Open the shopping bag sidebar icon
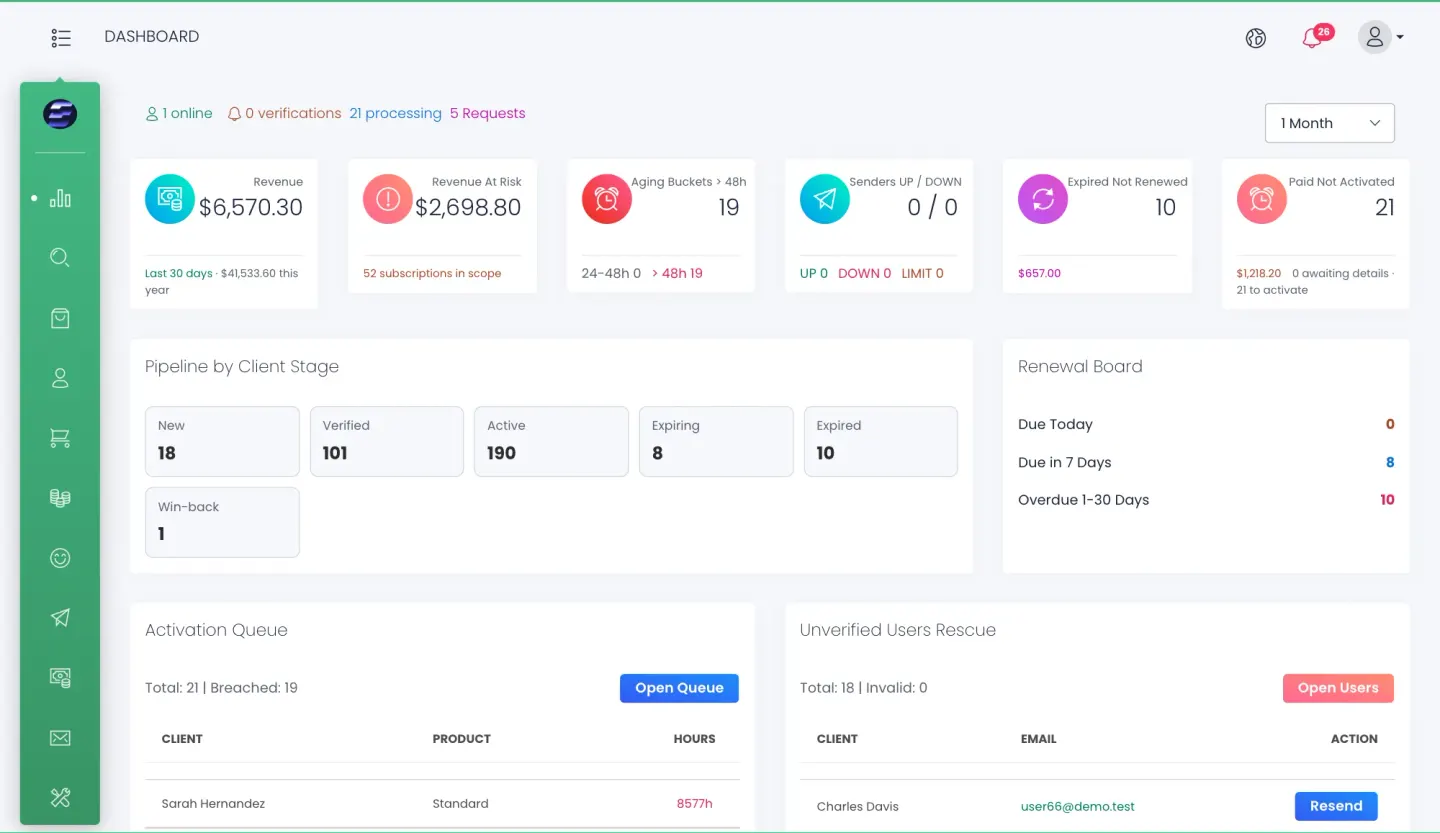Screen dimensions: 1440x833 (60, 318)
